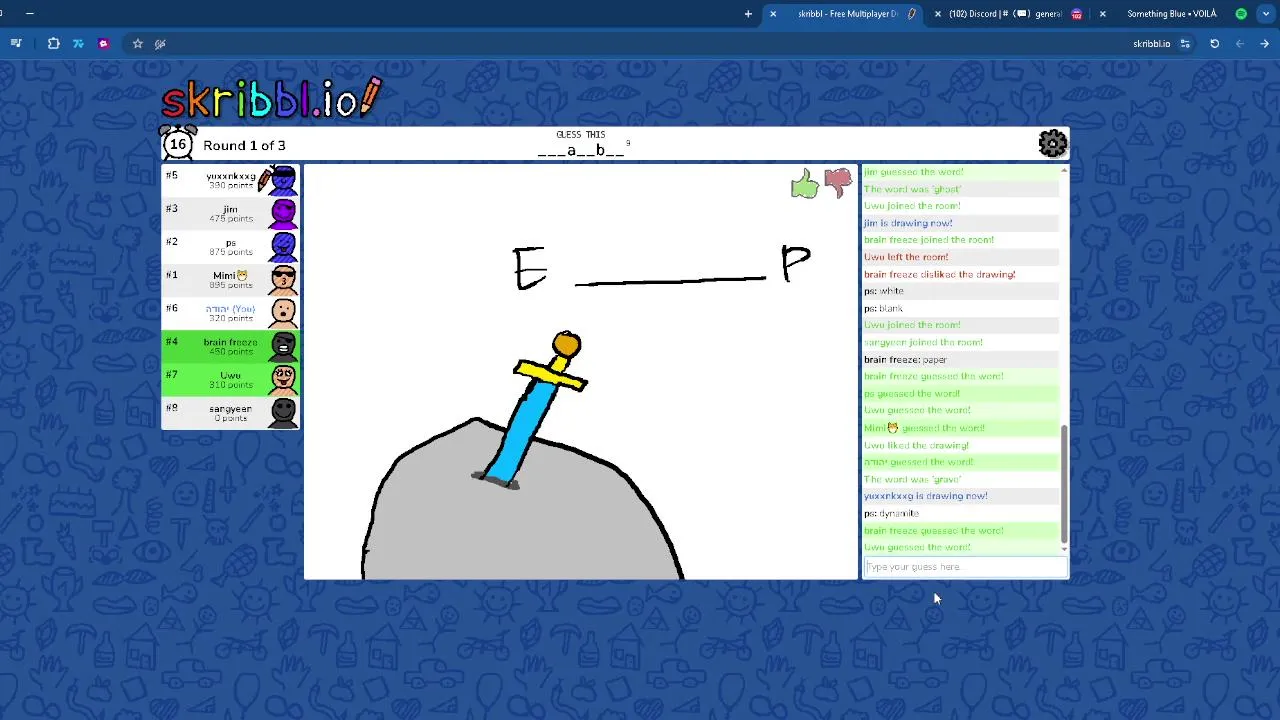Reload the page from the browser toolbar
This screenshot has width=1280, height=720.
click(x=1214, y=44)
